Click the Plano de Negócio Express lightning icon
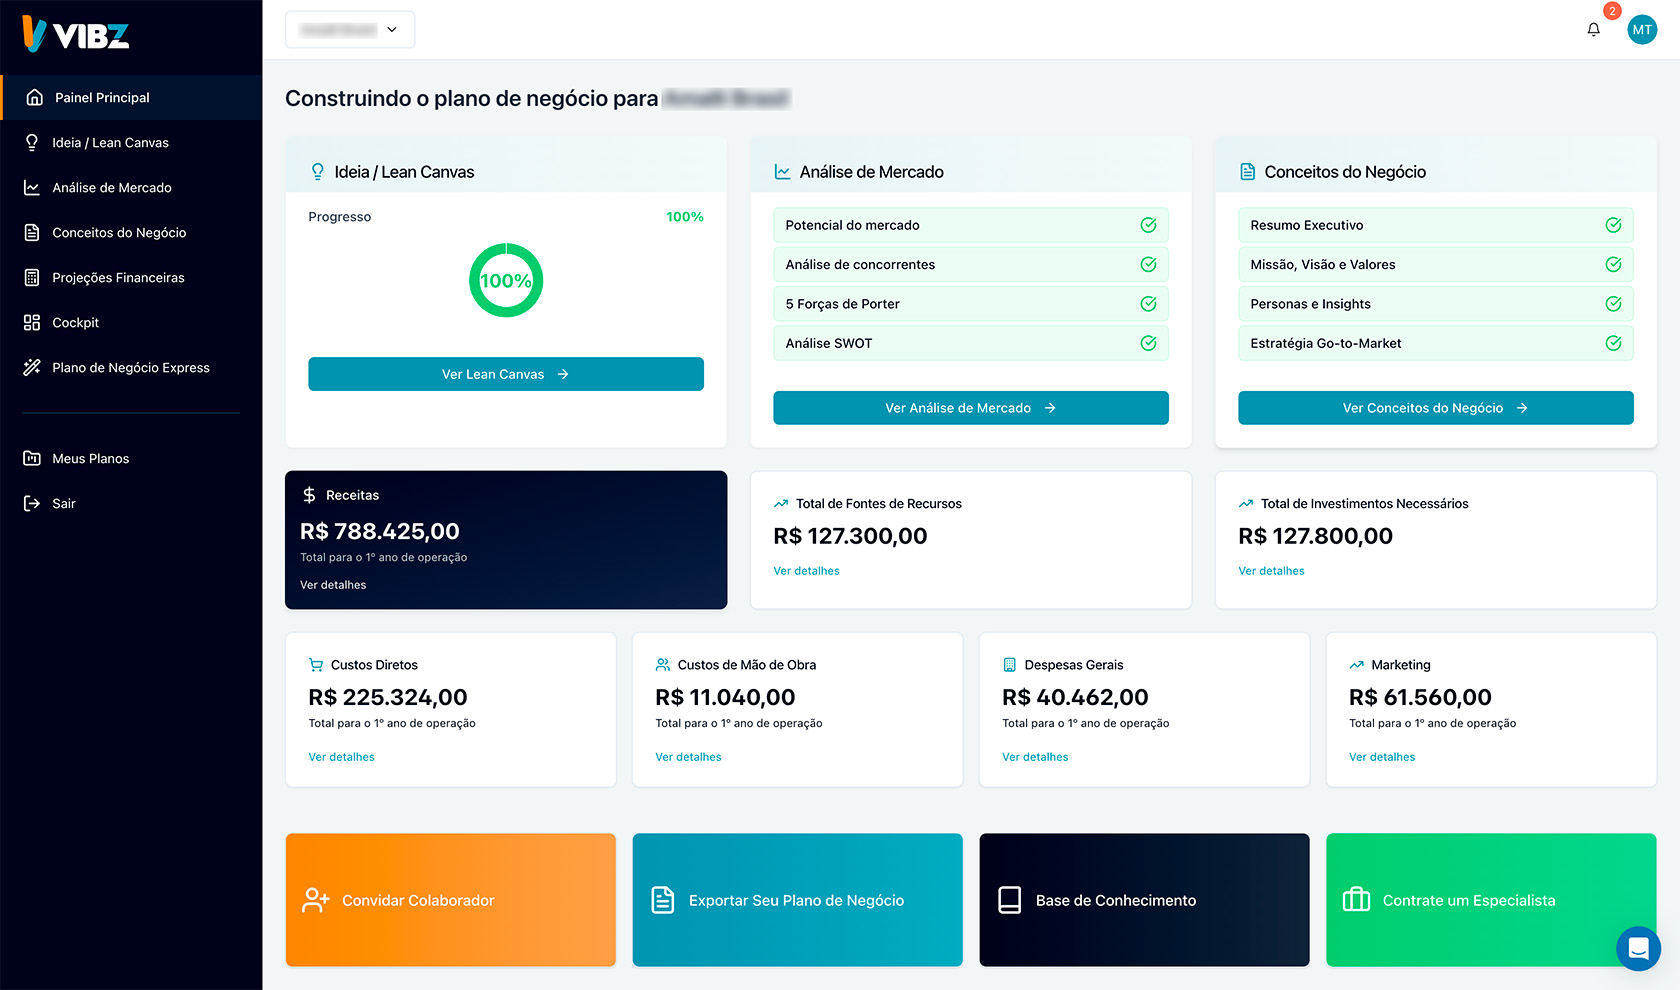 coord(32,367)
